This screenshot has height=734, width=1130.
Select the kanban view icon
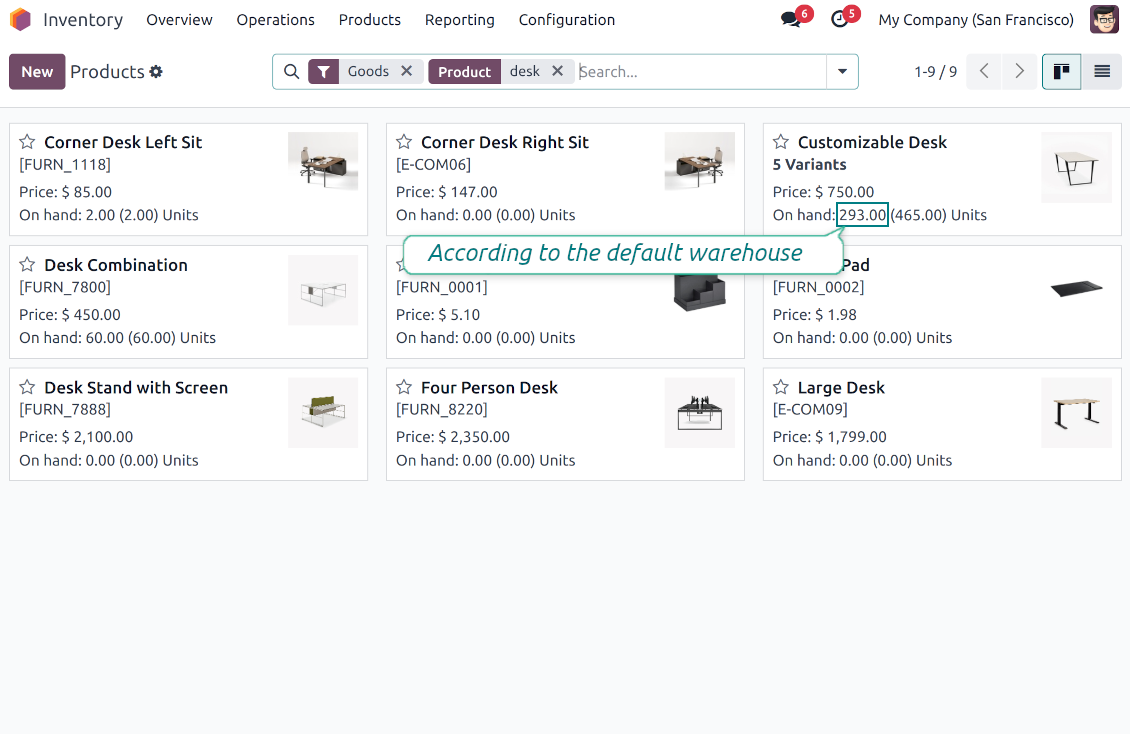coord(1062,72)
